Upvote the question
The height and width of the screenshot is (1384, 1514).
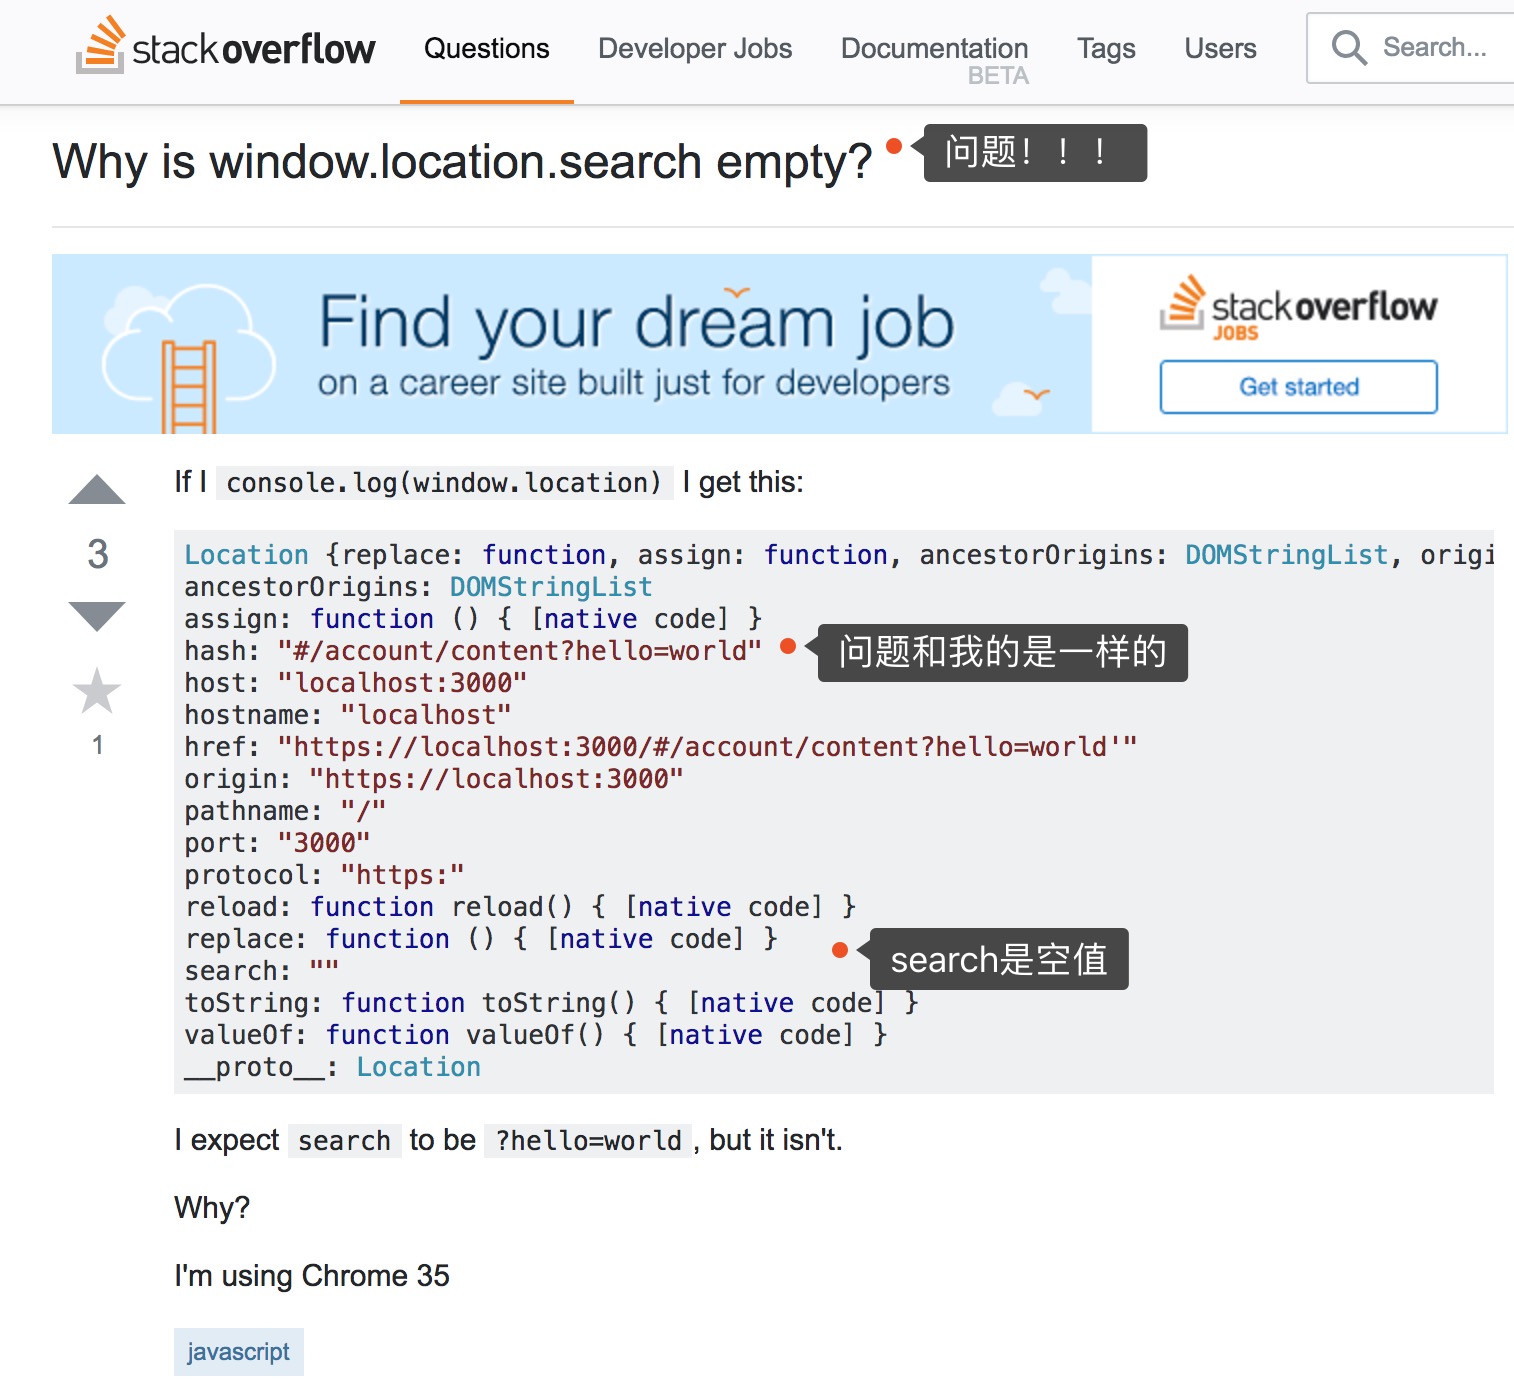tap(97, 490)
